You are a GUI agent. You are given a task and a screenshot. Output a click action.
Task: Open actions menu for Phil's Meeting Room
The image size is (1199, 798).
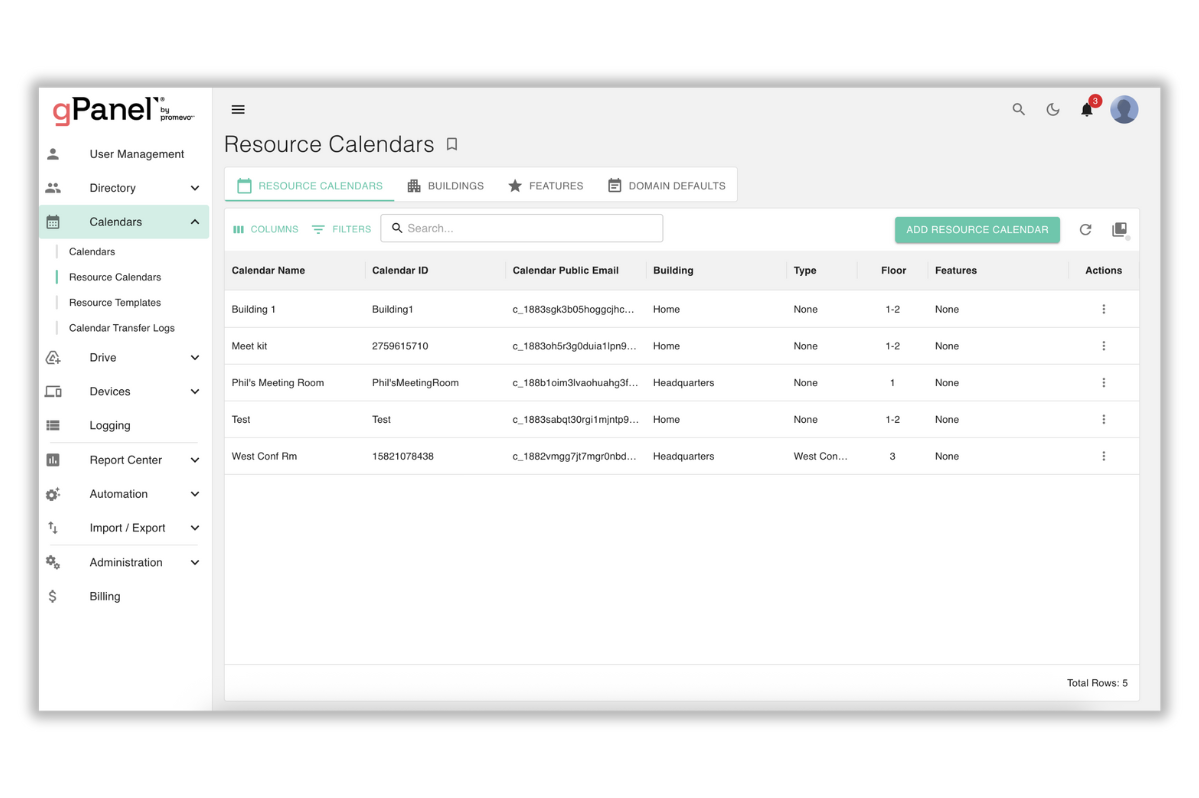click(x=1103, y=382)
